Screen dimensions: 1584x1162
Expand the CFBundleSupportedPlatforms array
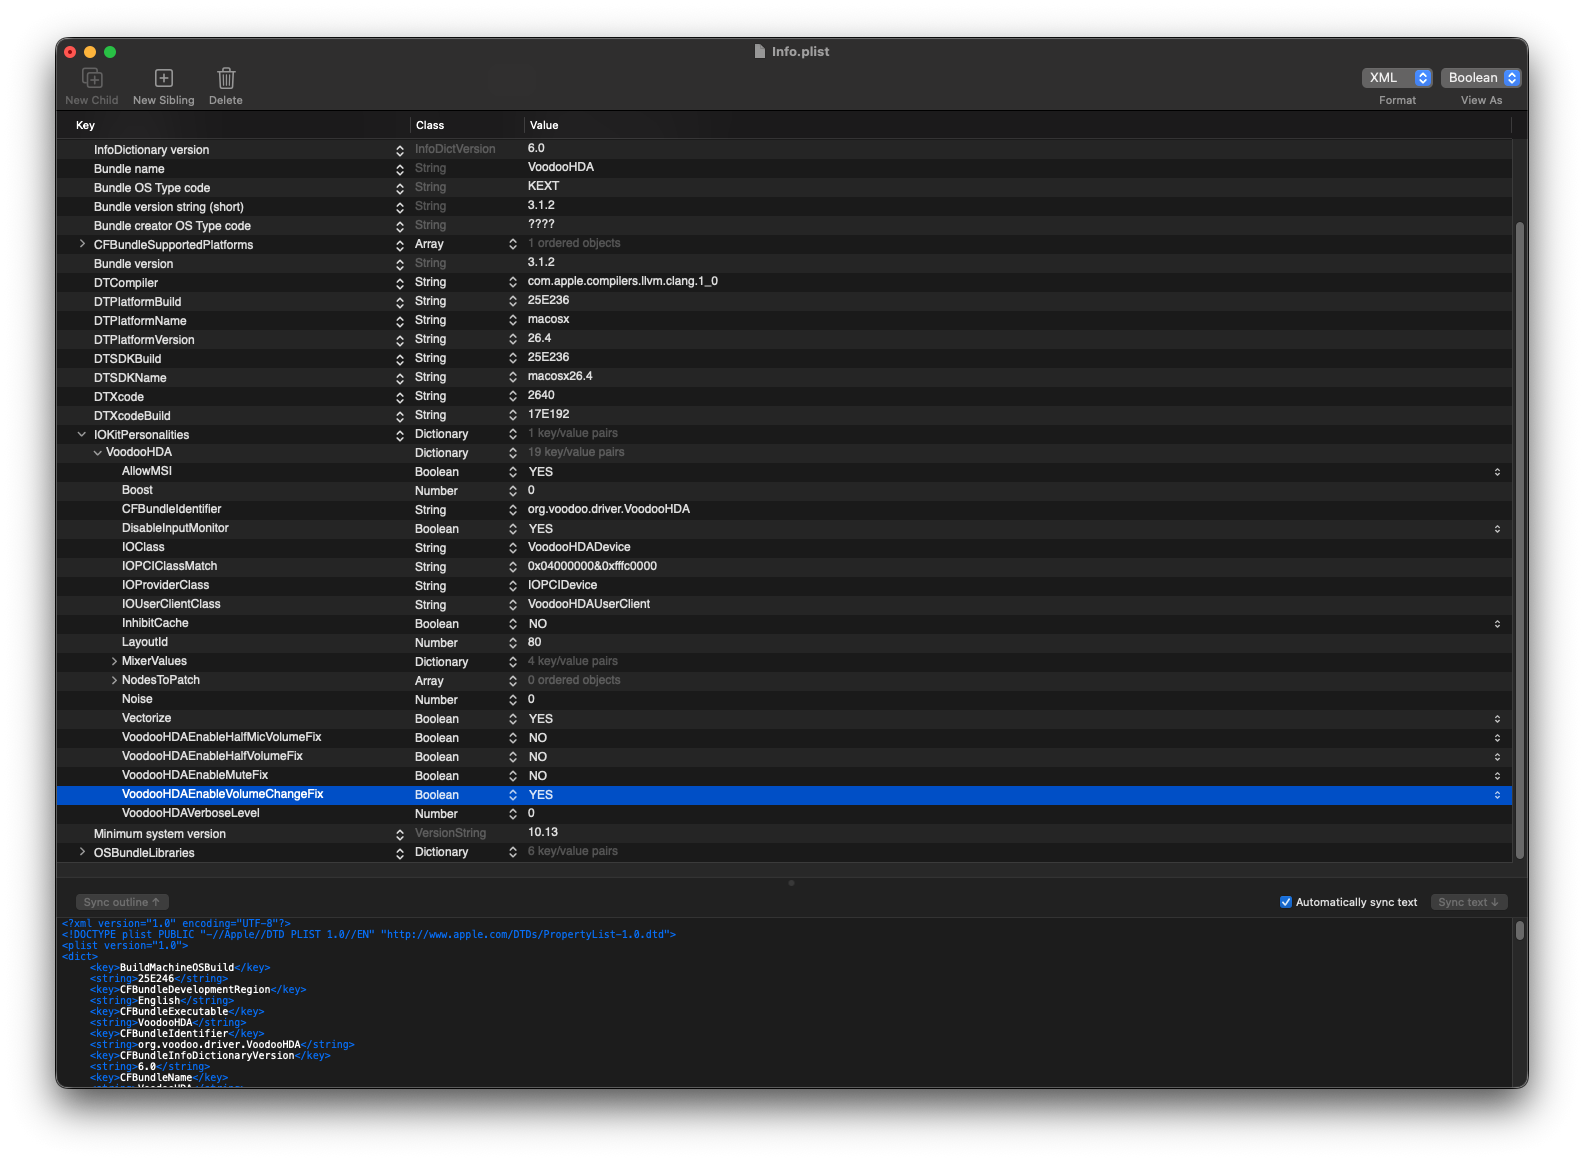click(x=82, y=245)
